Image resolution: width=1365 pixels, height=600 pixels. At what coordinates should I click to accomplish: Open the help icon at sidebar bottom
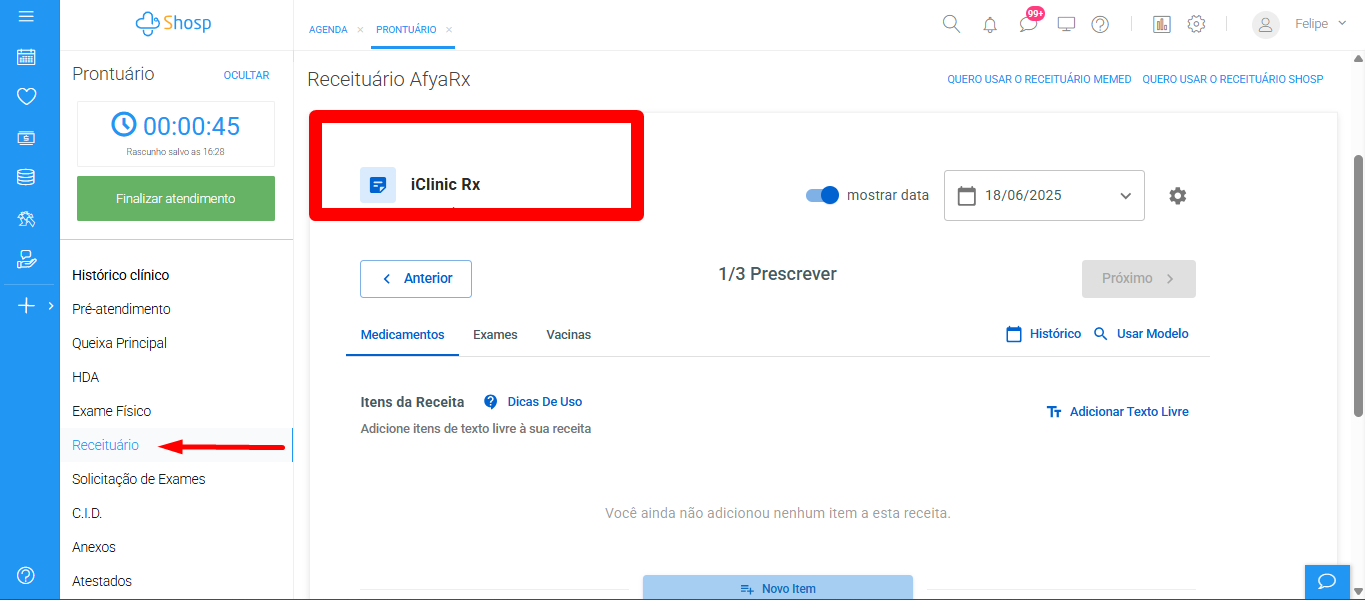click(27, 575)
